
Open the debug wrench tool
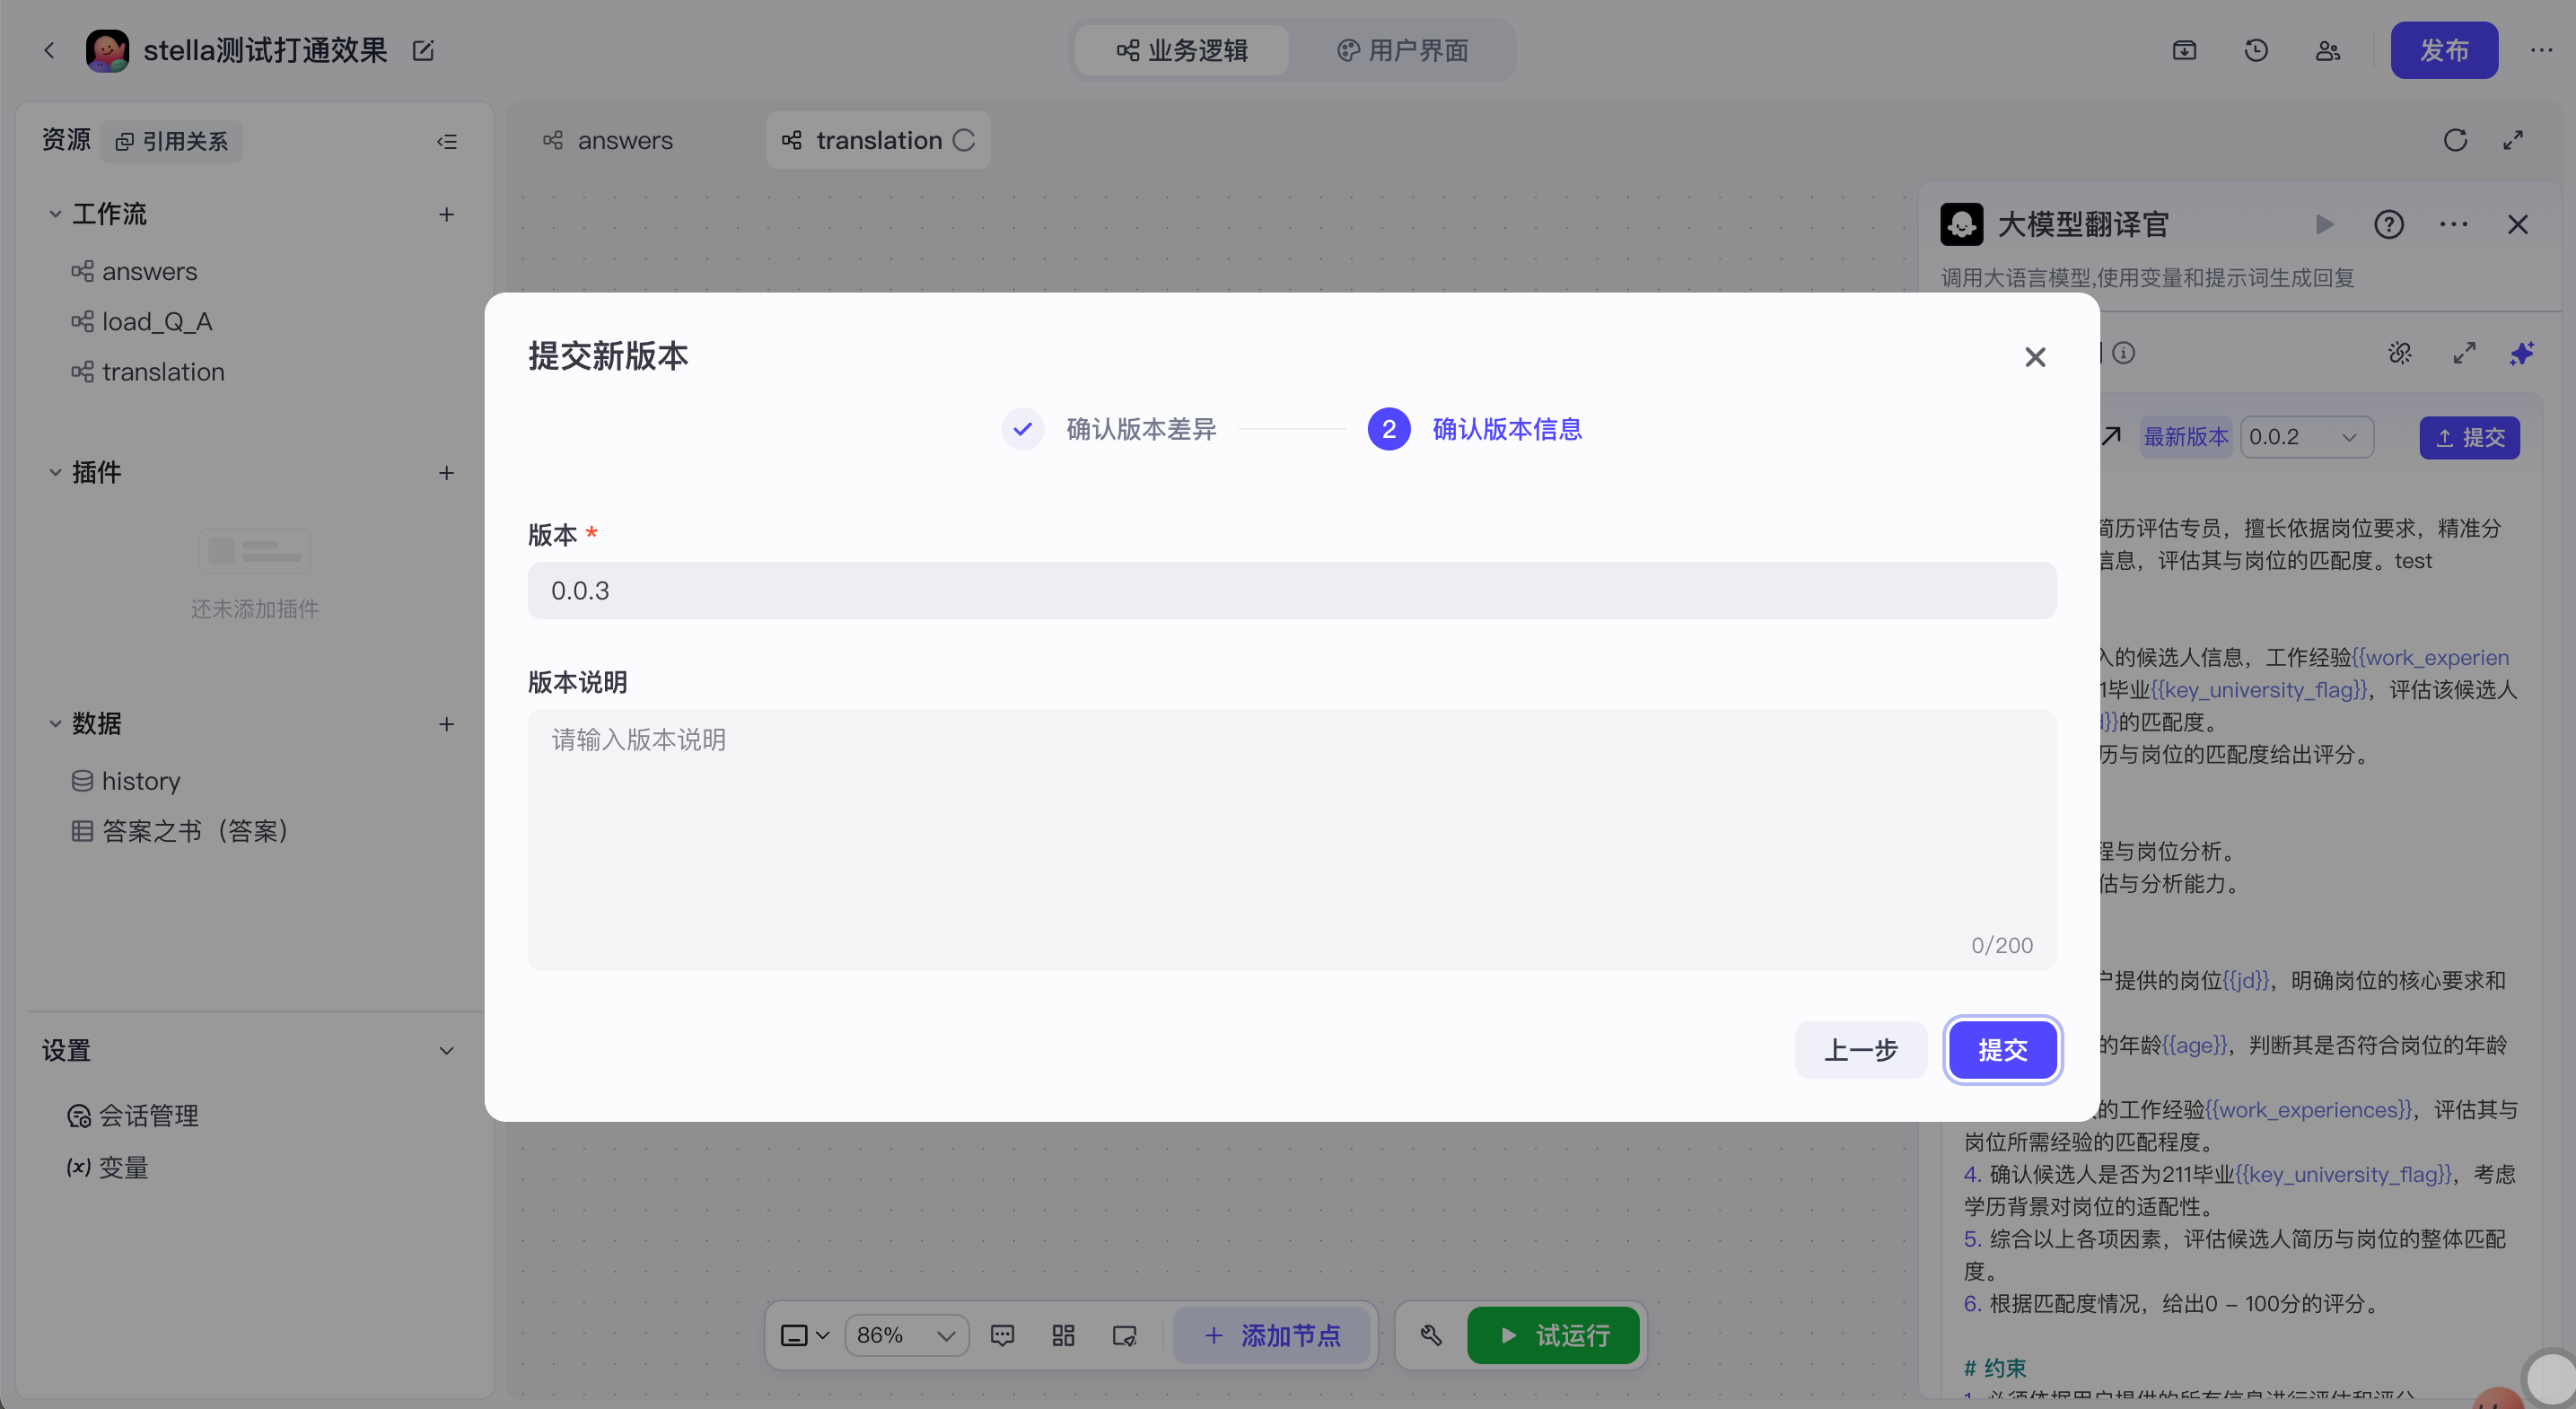pyautogui.click(x=1431, y=1335)
